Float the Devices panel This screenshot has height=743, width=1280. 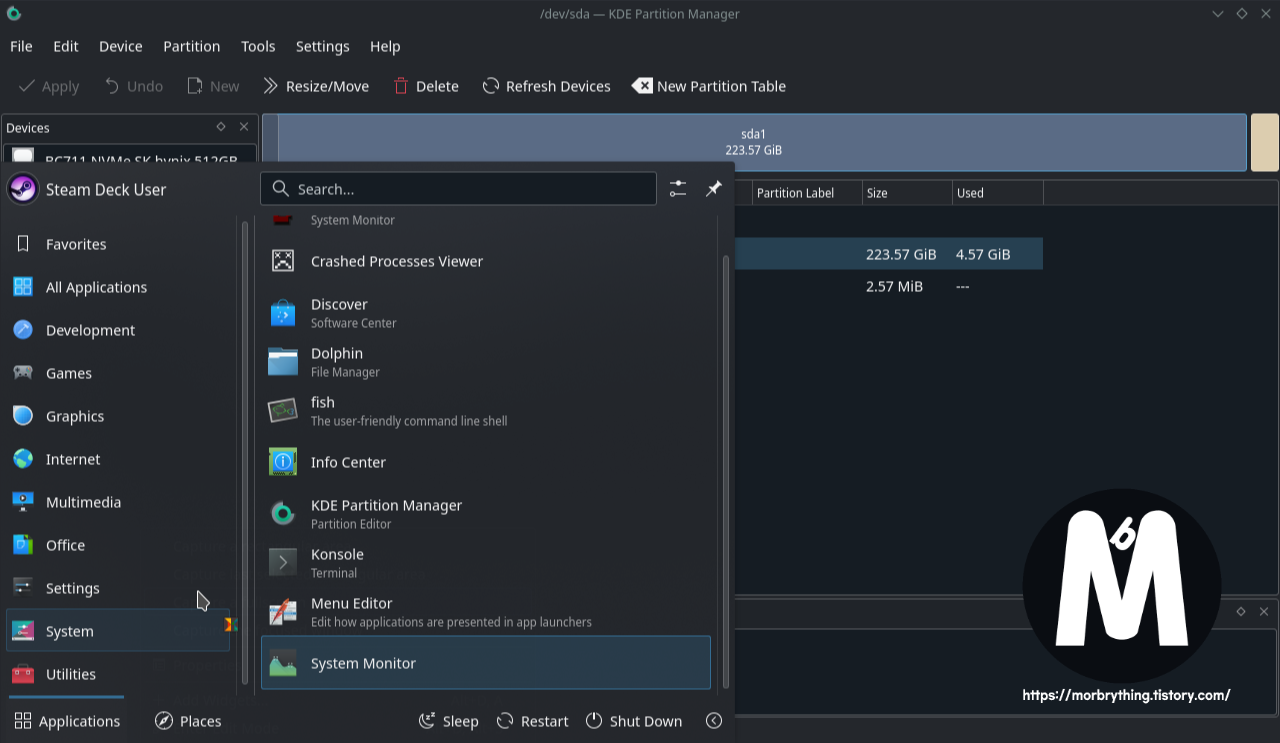coord(220,127)
